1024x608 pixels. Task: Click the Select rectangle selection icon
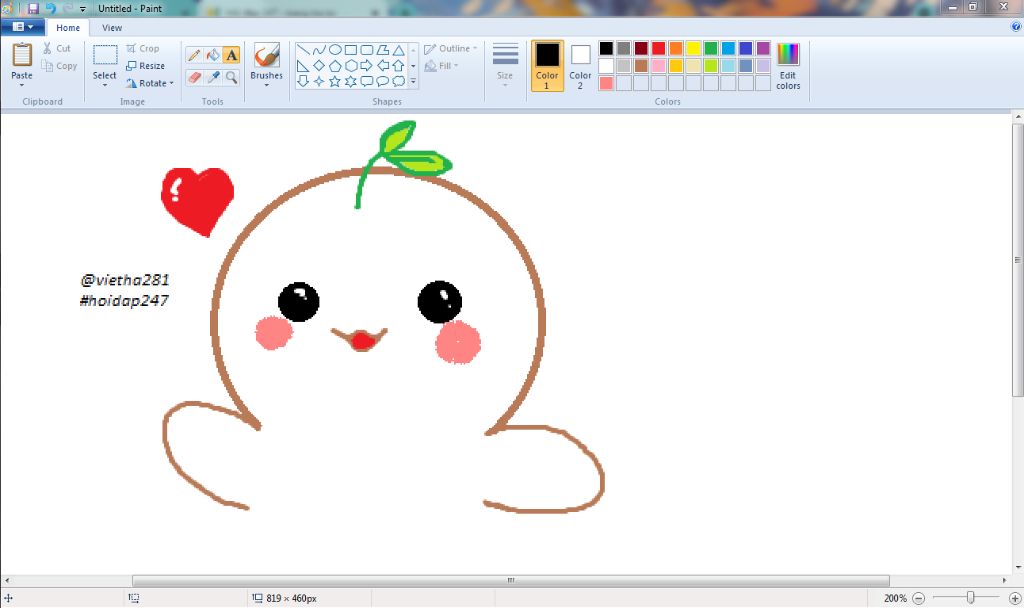pos(104,55)
